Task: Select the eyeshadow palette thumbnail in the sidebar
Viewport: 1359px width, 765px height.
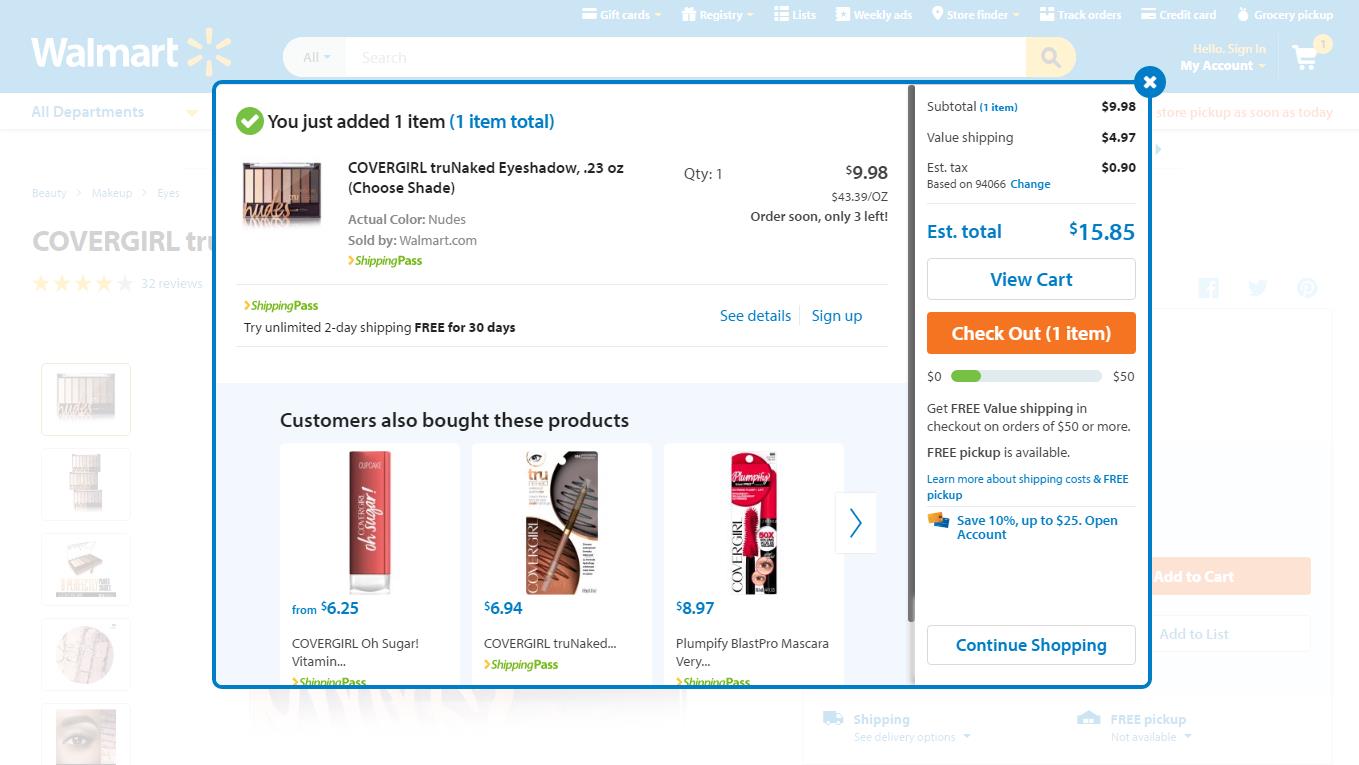Action: click(x=86, y=398)
